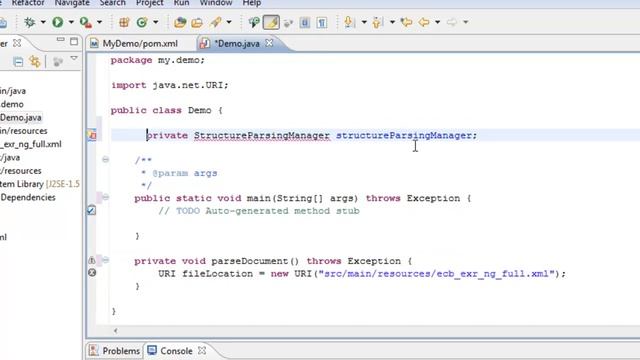
Task: Toggle the Word Wrap toolbar icon
Action: tap(288, 23)
